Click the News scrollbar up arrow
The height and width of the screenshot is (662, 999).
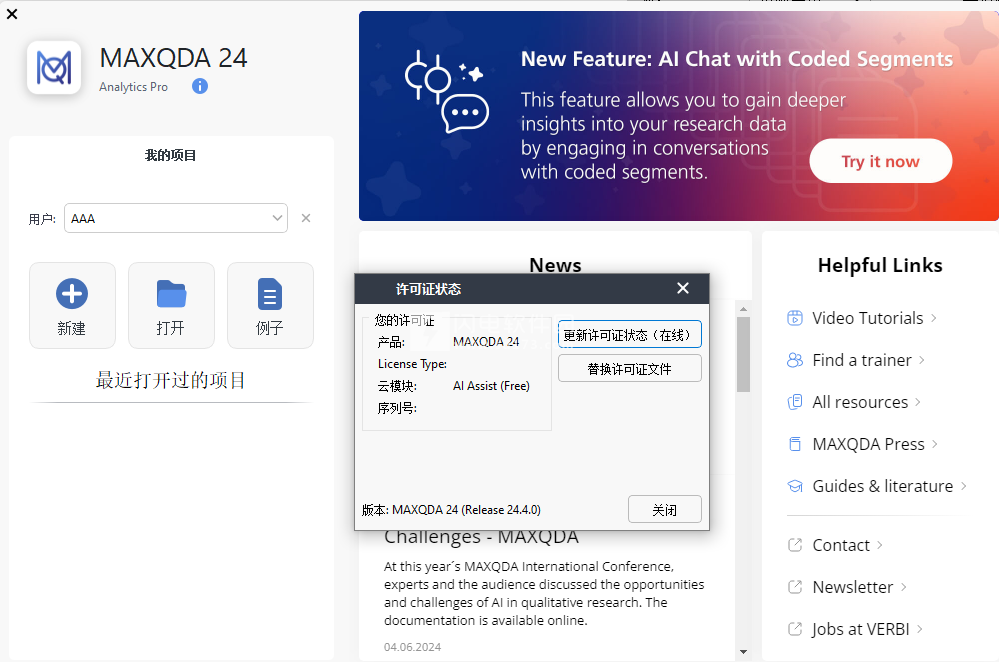coord(744,309)
